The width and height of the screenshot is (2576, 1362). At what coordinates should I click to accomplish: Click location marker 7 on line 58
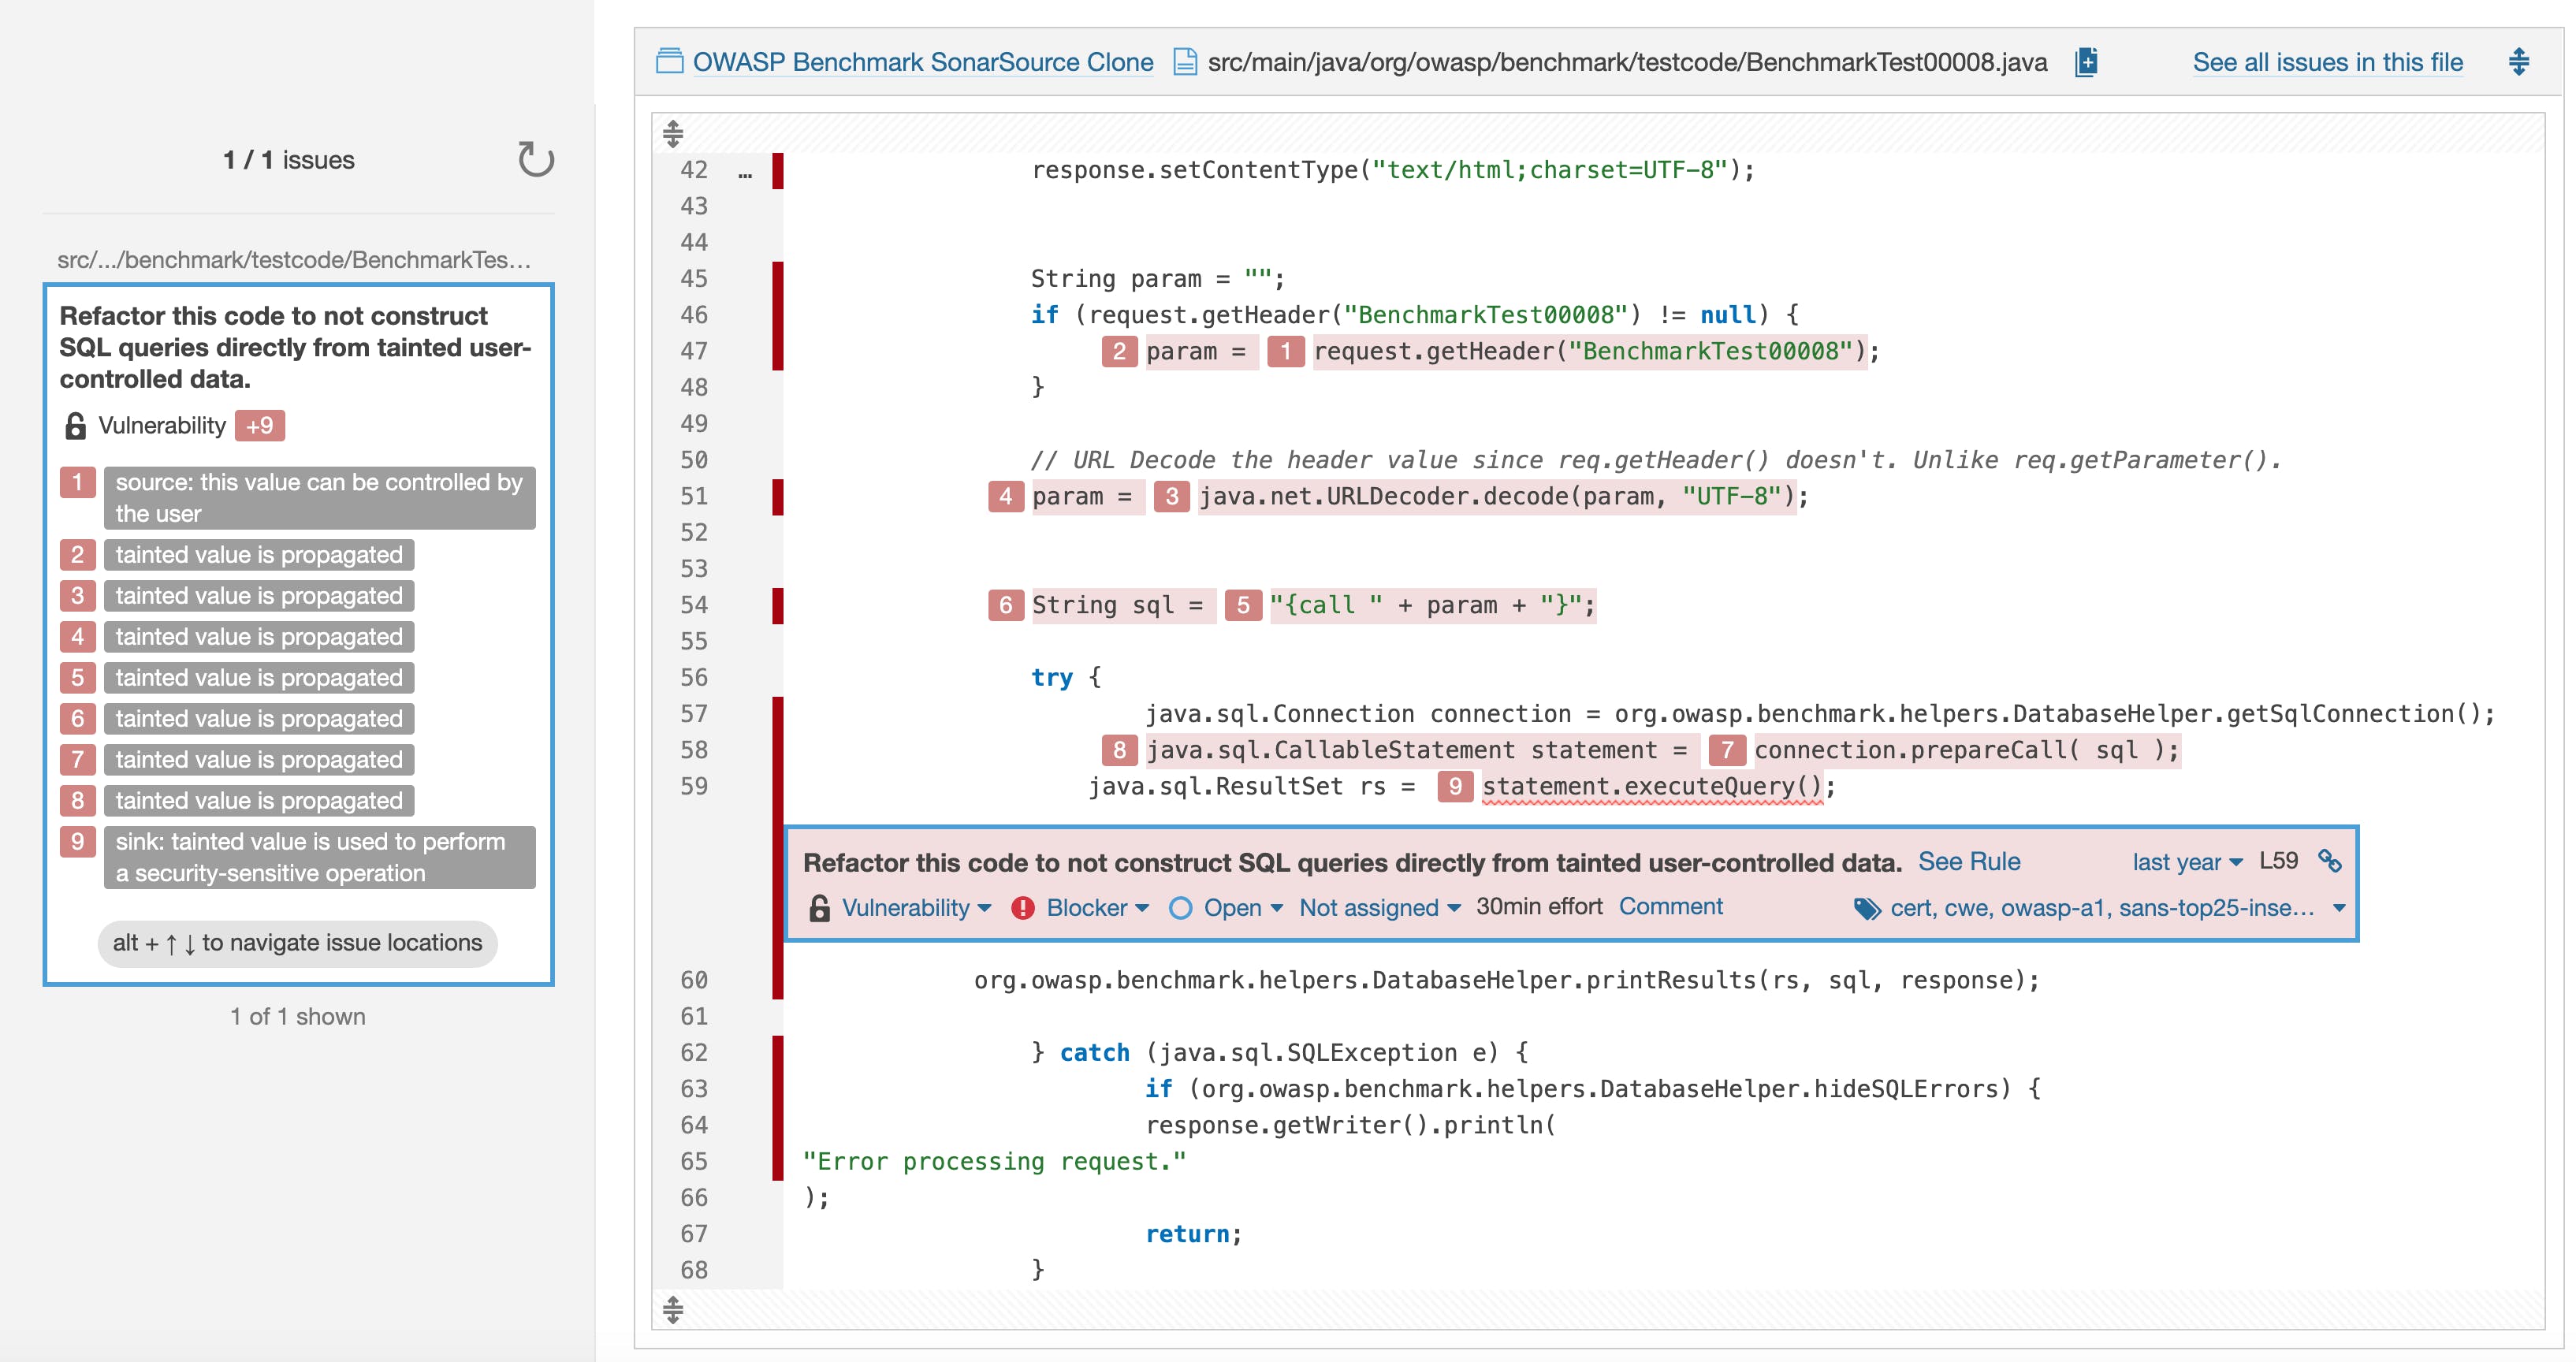tap(1726, 750)
